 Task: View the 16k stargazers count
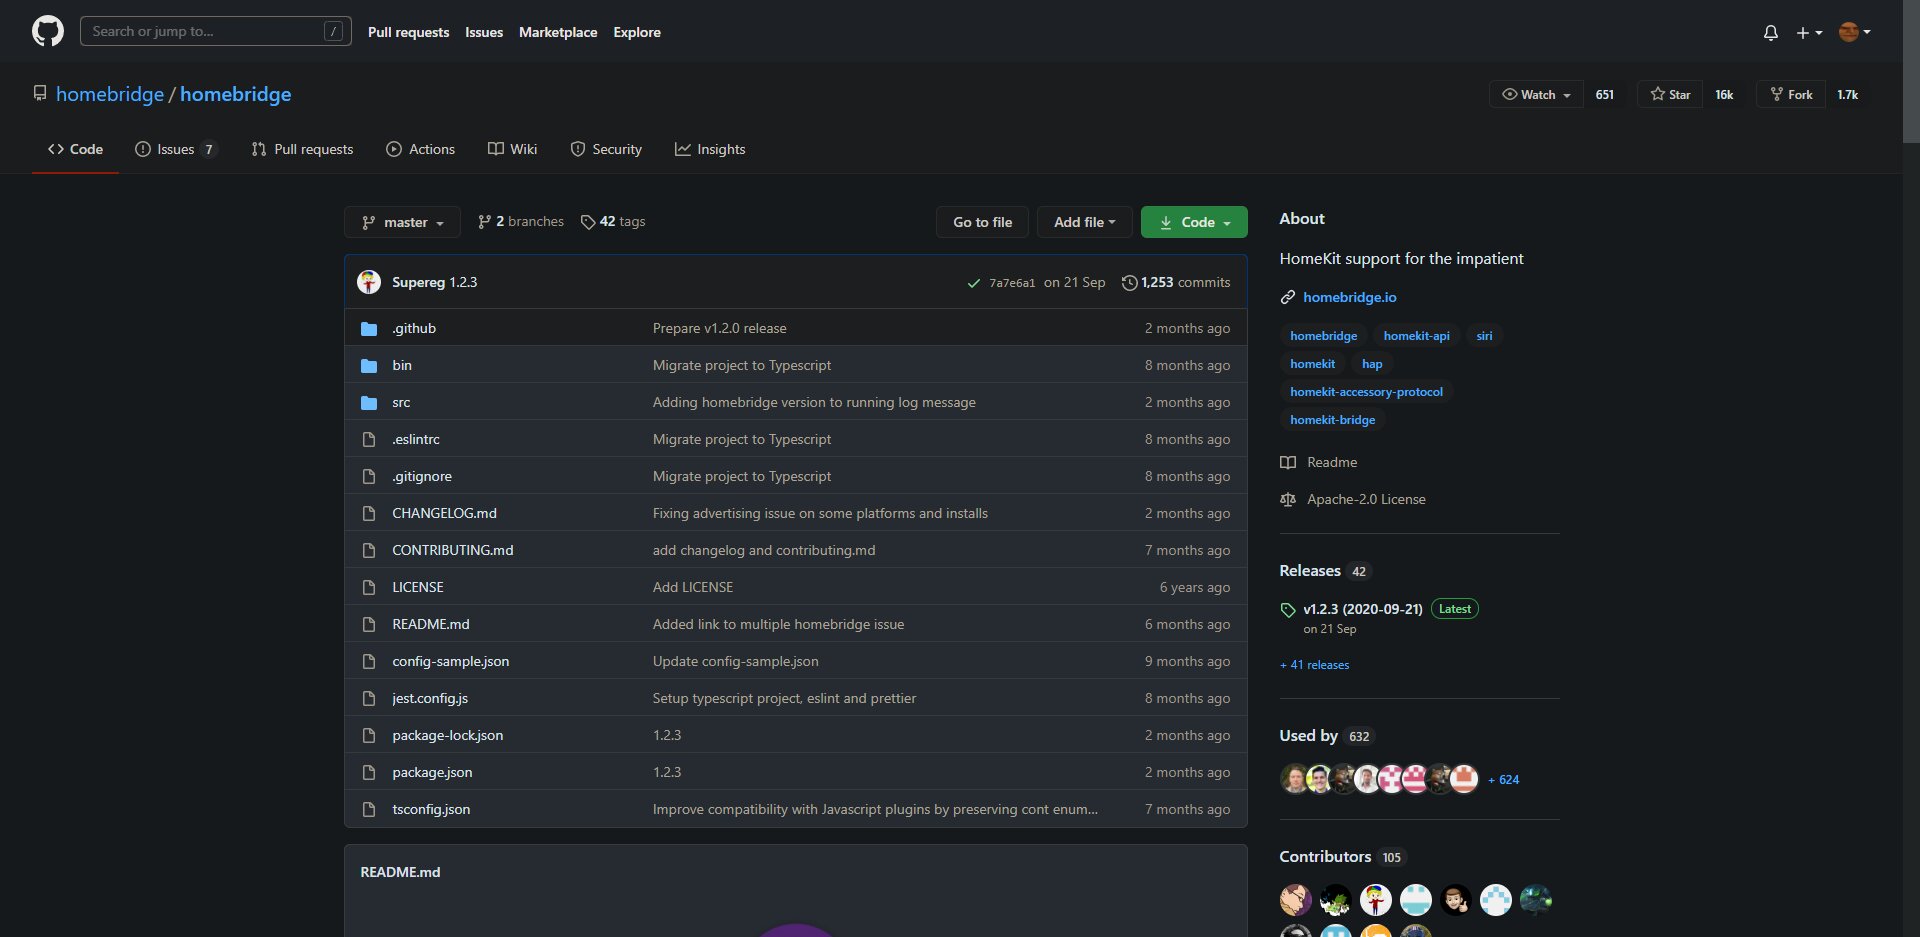click(x=1724, y=94)
